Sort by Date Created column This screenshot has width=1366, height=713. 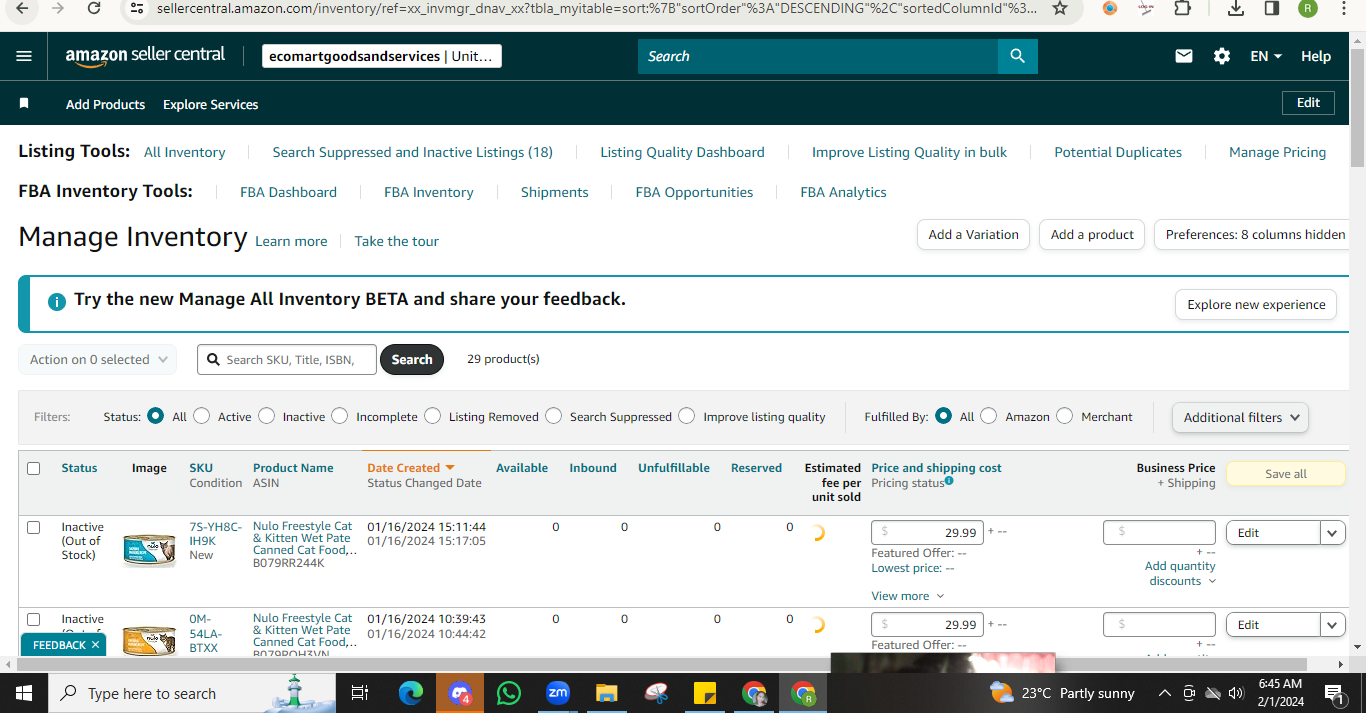[x=411, y=468]
